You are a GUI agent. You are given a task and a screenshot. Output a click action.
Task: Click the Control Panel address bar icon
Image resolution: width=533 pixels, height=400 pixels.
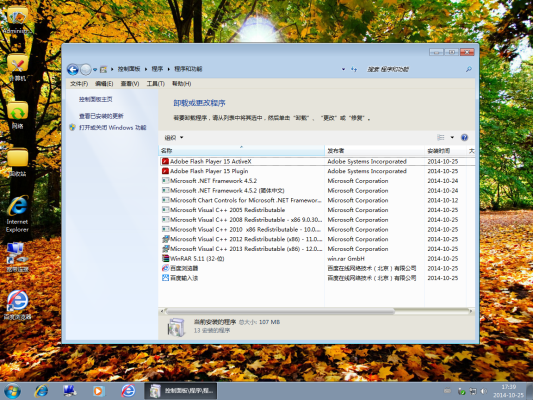[x=103, y=69]
